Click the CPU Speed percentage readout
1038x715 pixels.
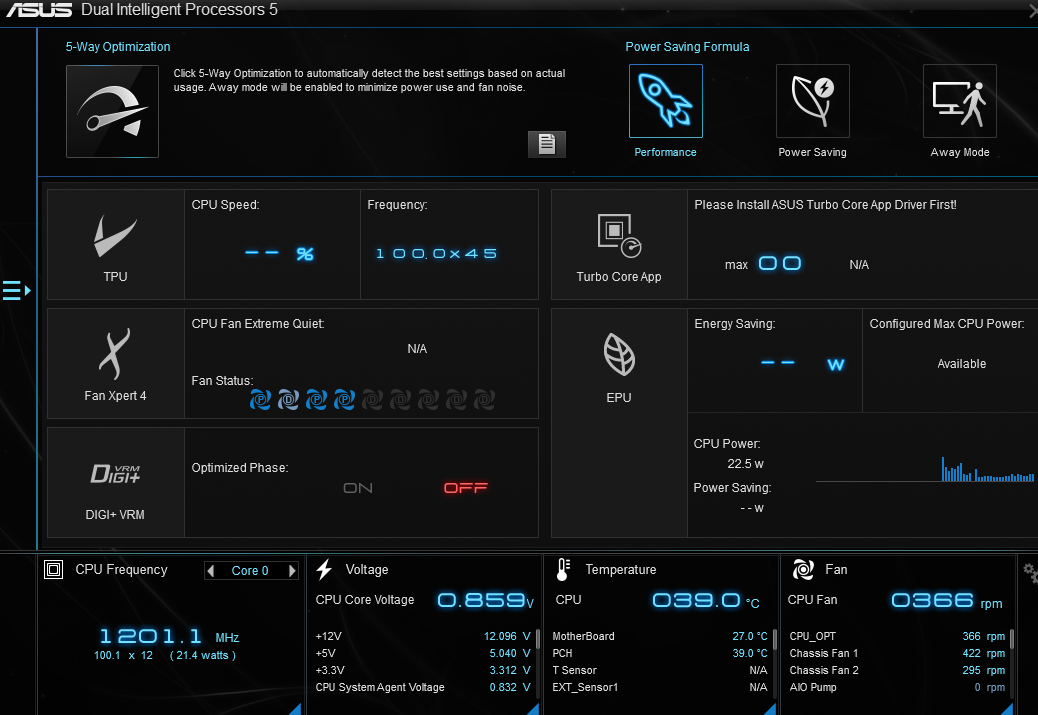tap(279, 254)
